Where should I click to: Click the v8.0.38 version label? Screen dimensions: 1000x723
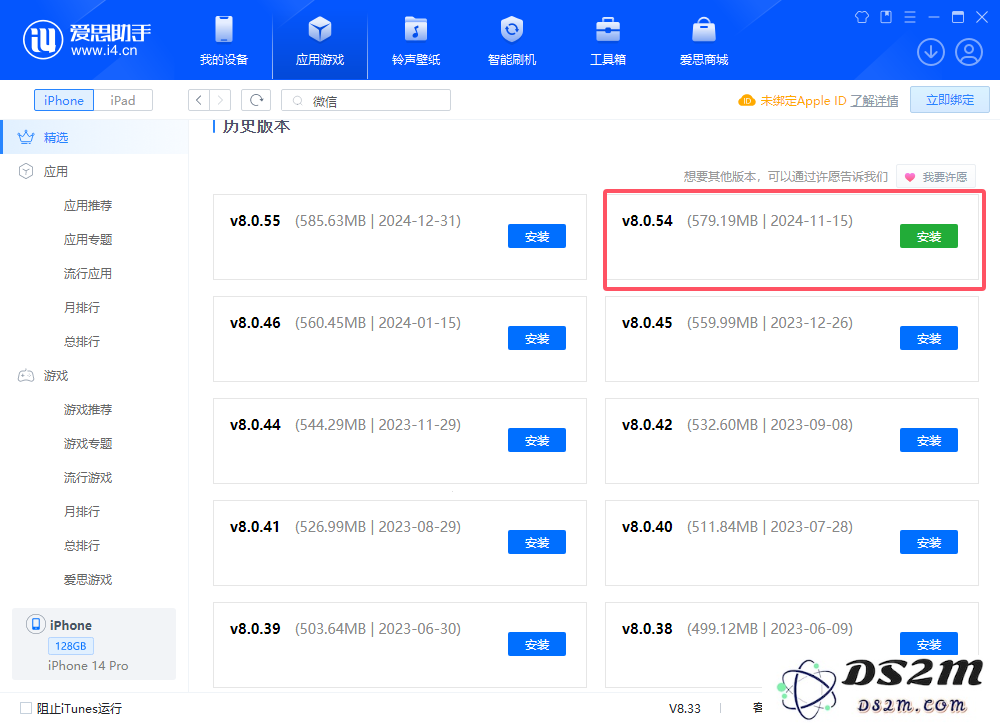(x=647, y=629)
